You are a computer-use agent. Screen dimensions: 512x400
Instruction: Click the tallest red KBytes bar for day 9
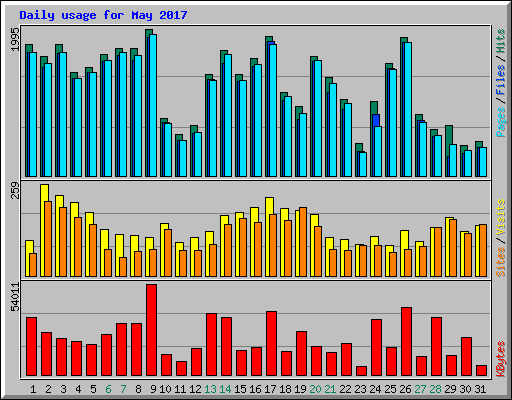[x=152, y=330]
